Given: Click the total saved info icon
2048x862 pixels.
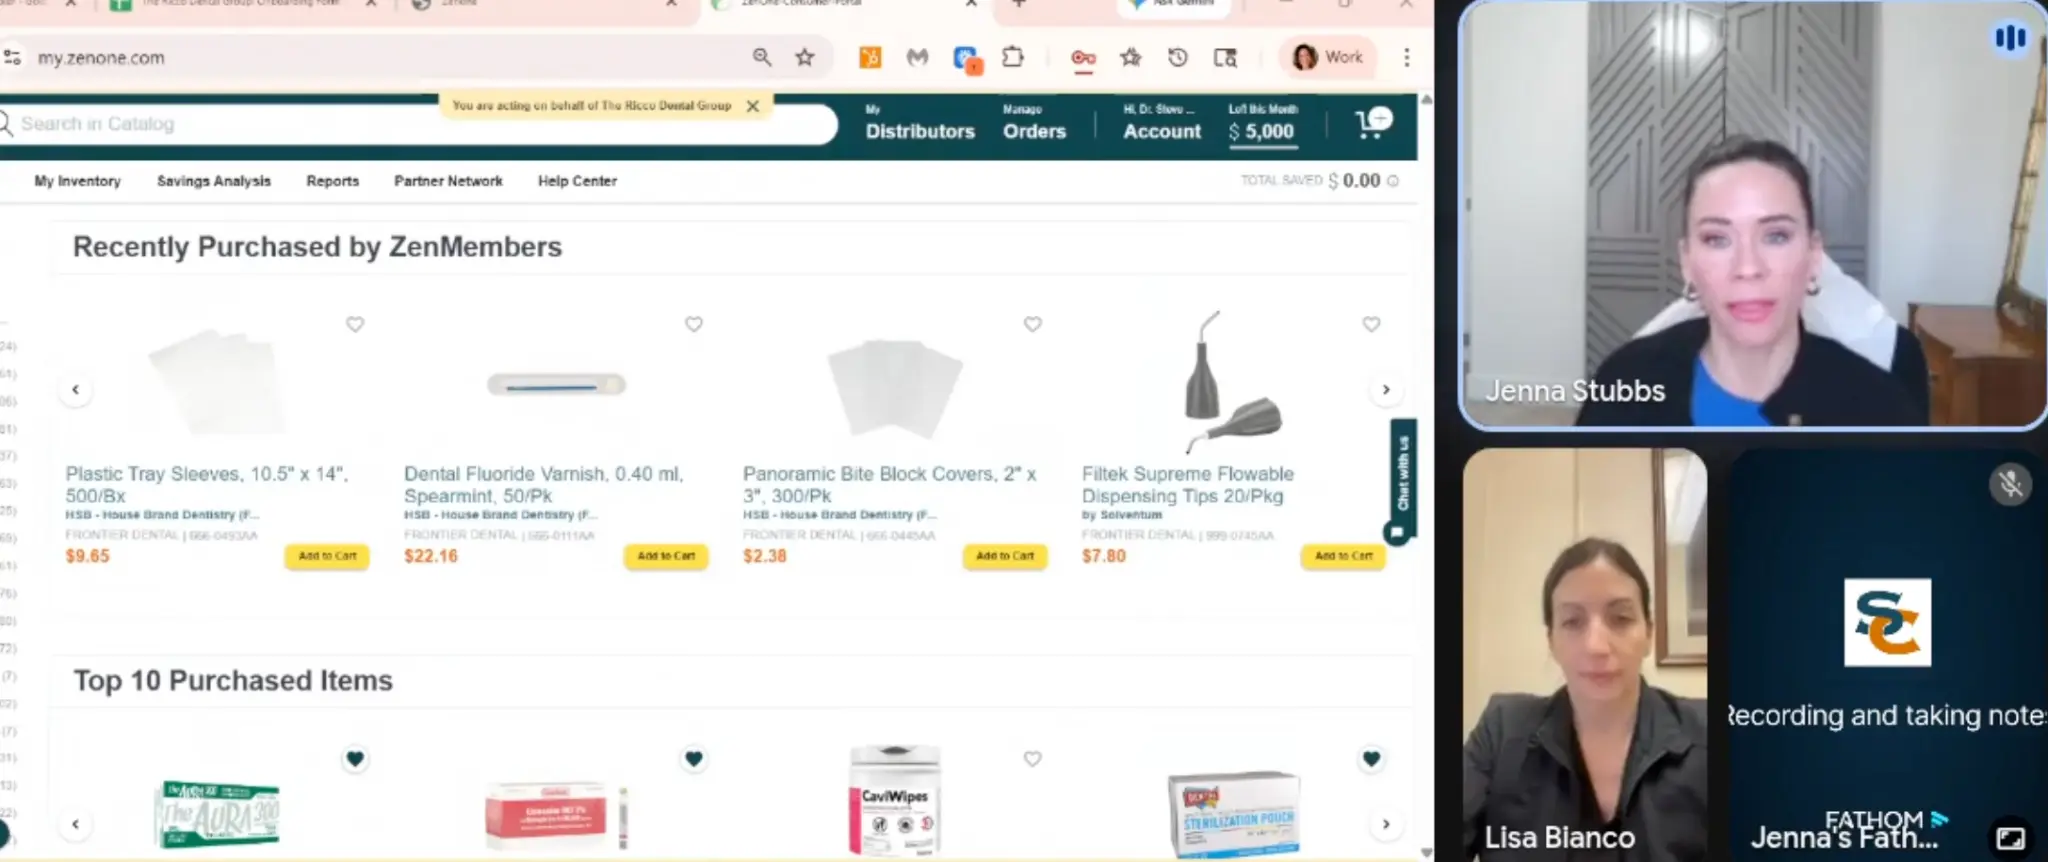Looking at the screenshot, I should 1393,181.
